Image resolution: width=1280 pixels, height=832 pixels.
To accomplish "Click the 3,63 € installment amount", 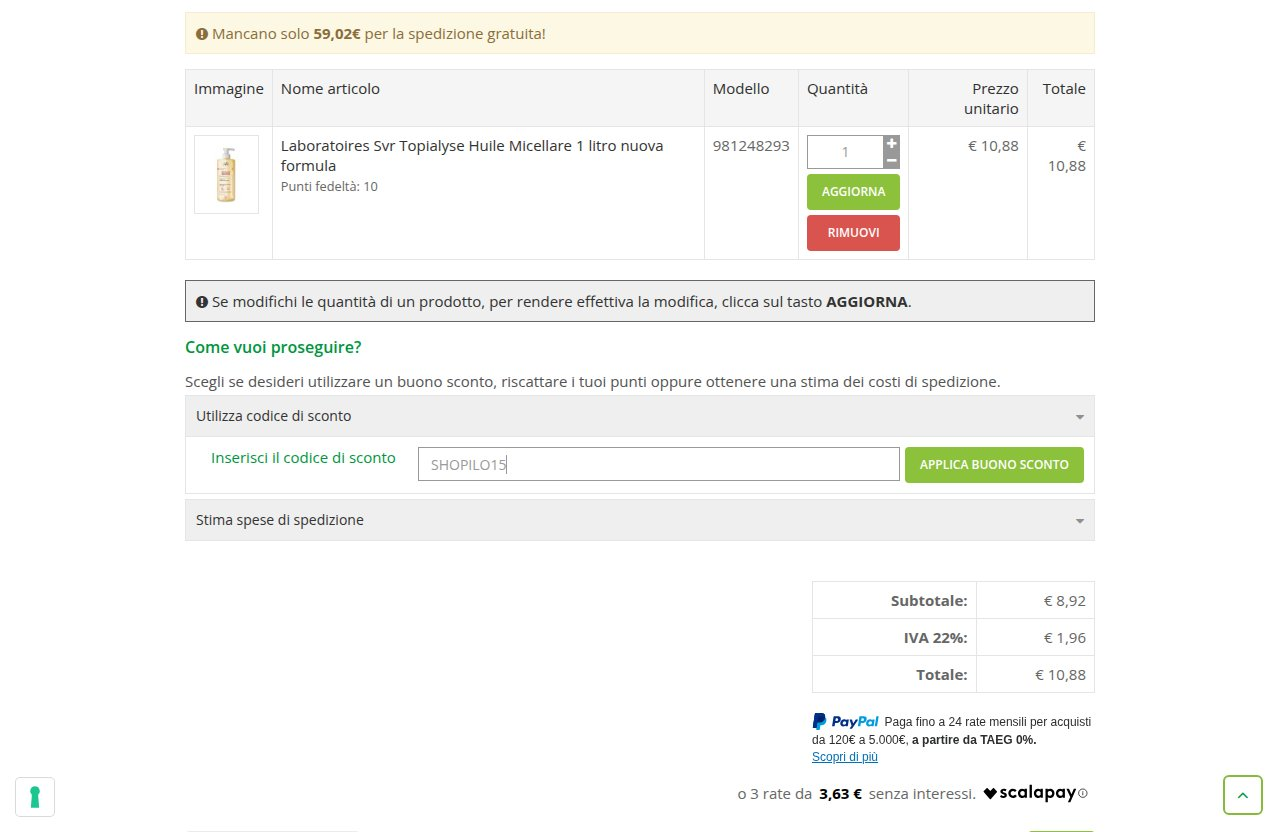I will 840,795.
